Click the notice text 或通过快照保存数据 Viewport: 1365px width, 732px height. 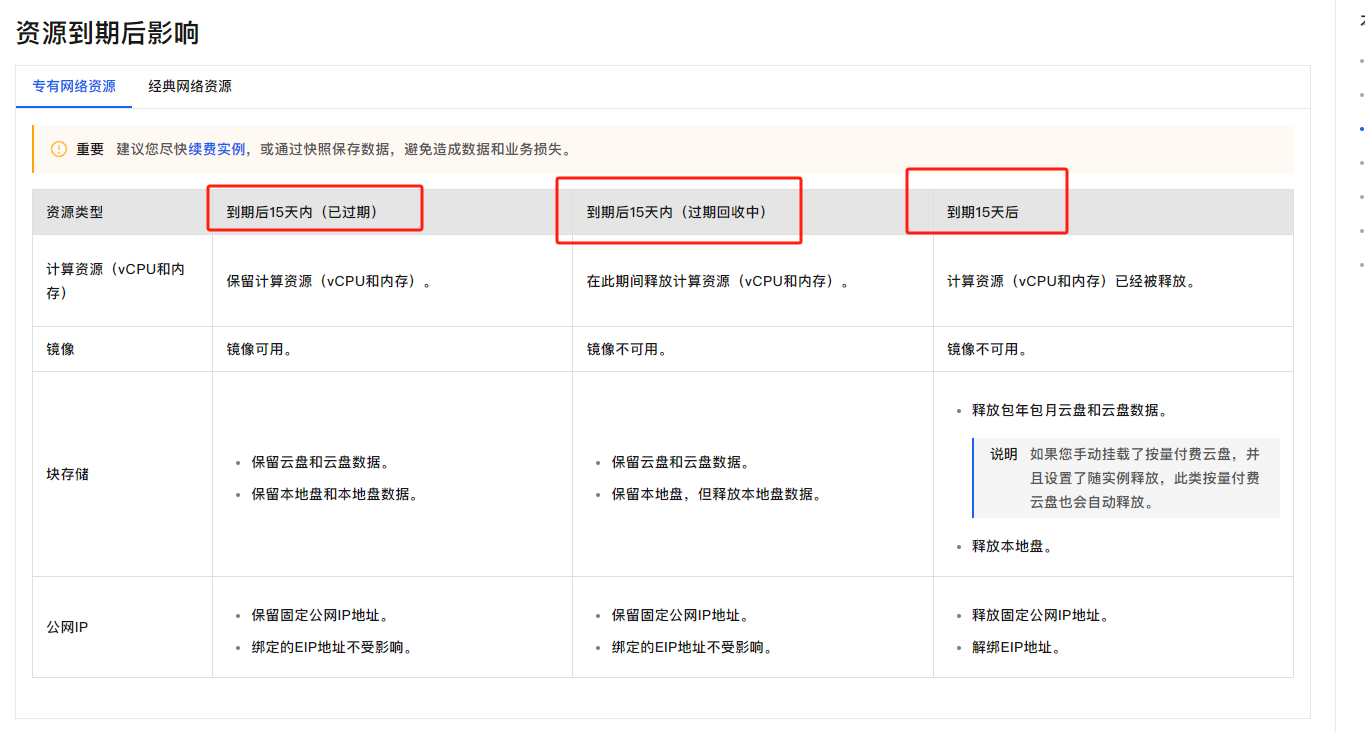(x=325, y=149)
